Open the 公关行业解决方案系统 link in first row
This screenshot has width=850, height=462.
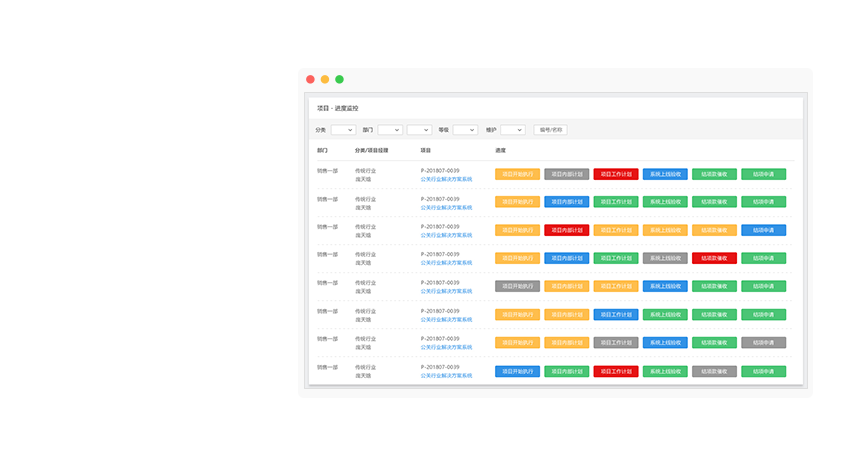(x=446, y=179)
